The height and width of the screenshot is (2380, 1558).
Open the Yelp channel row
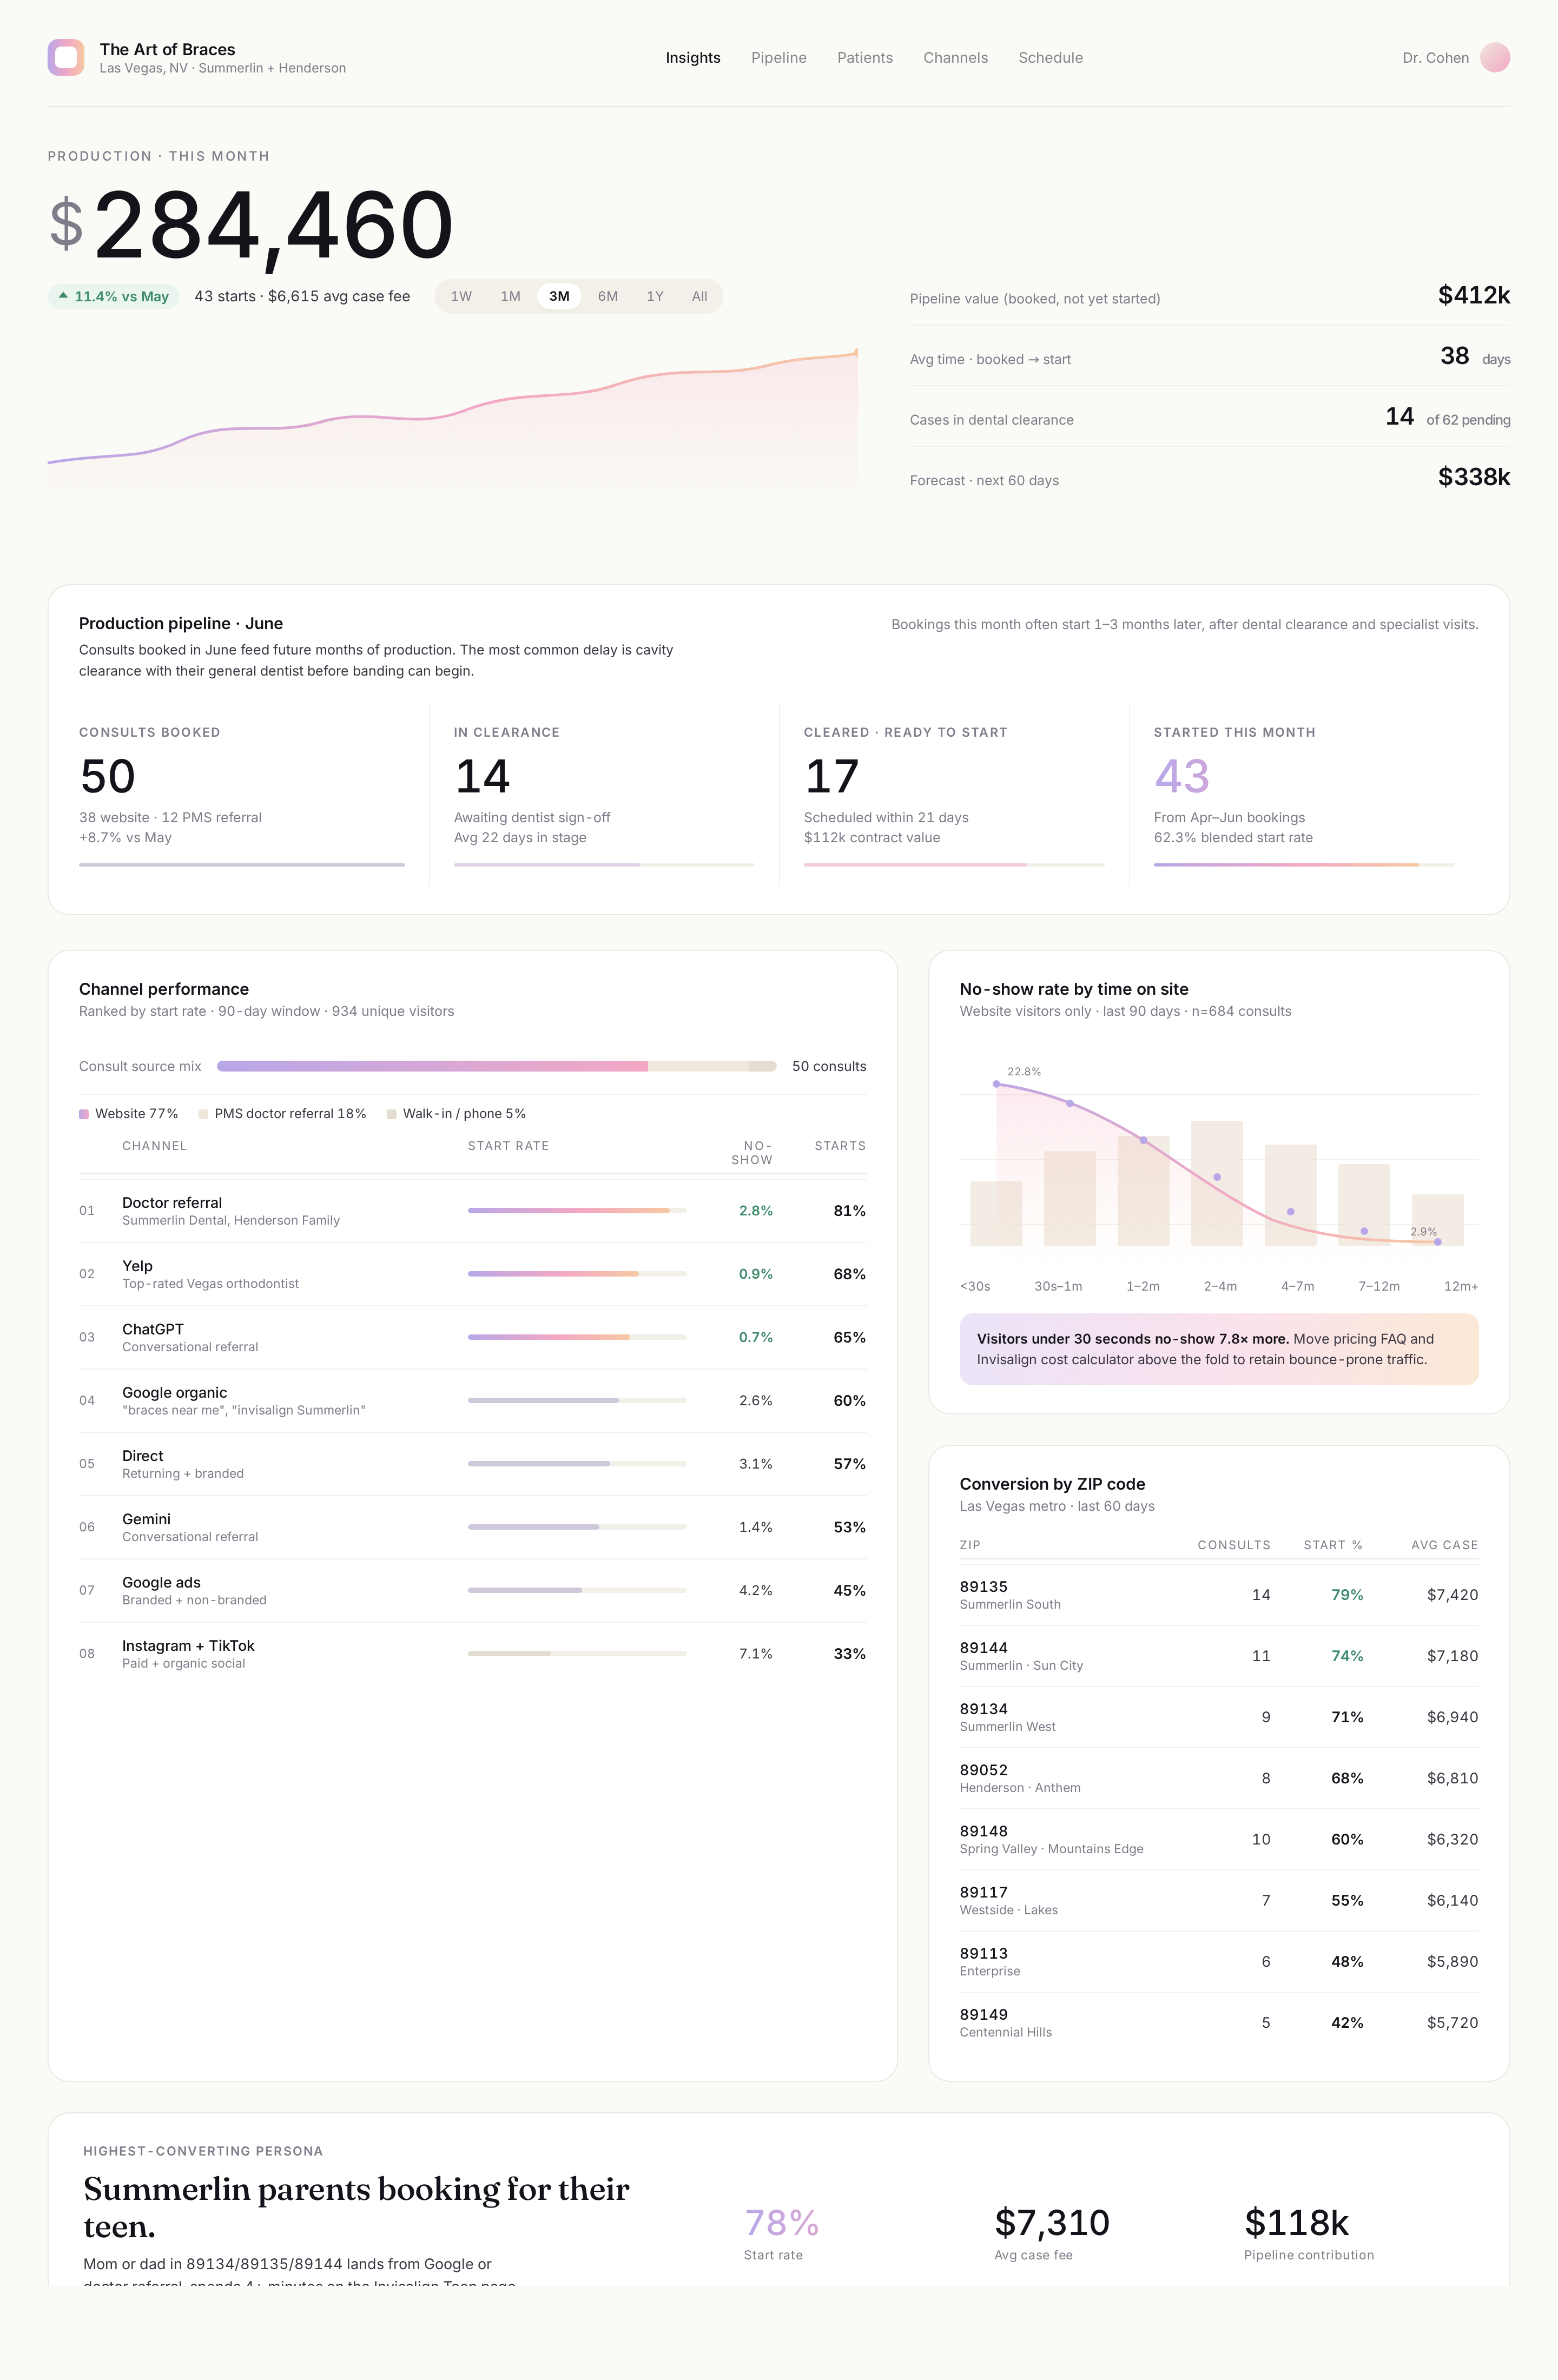click(472, 1274)
